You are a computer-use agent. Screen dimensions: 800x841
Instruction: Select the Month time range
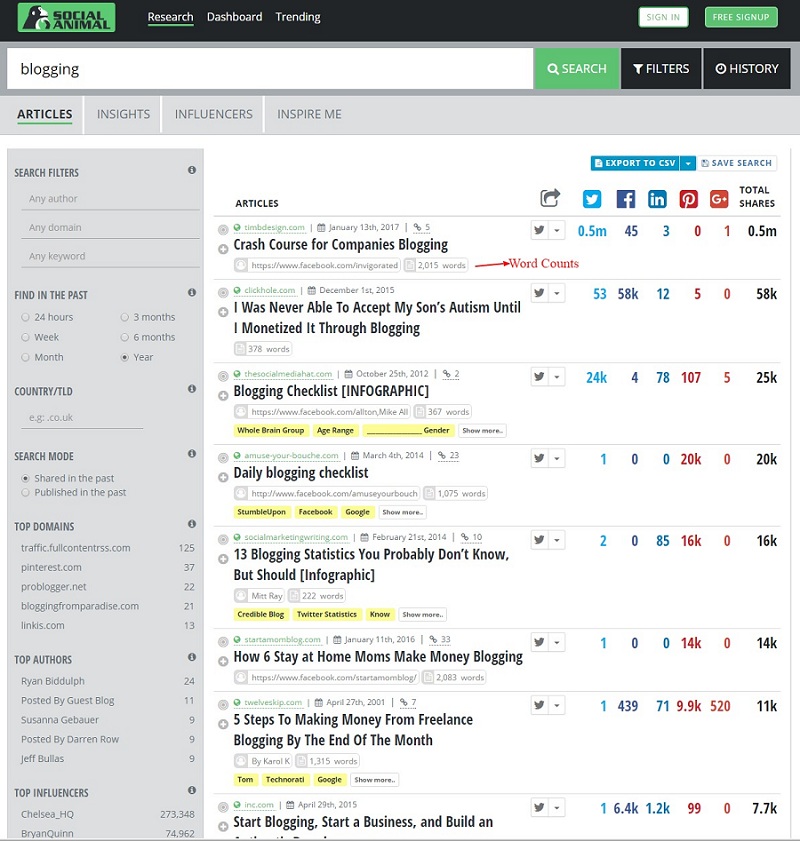(25, 357)
